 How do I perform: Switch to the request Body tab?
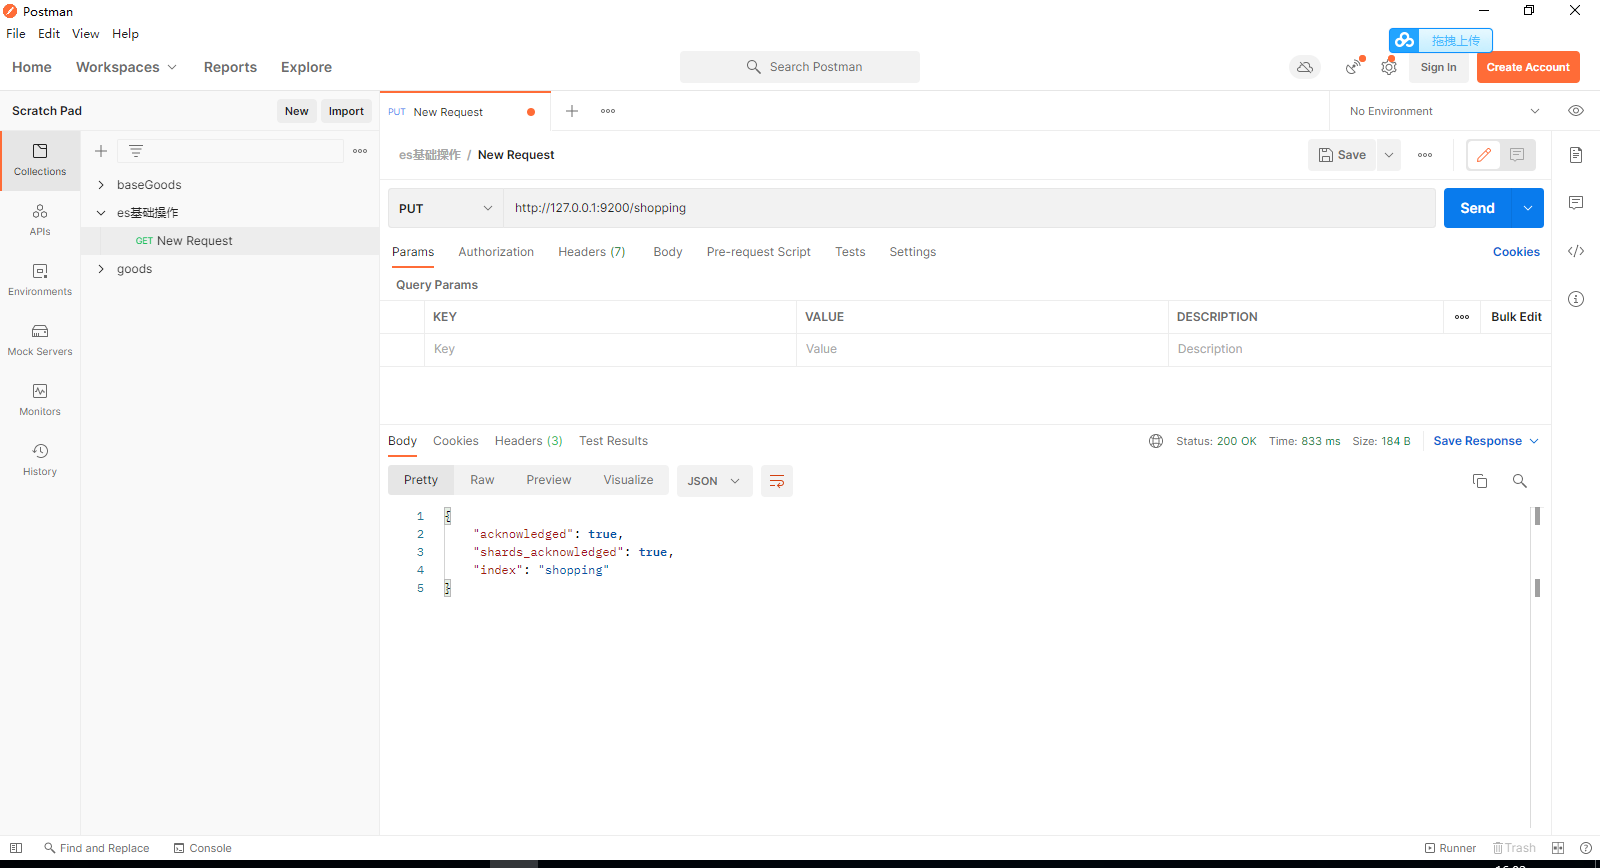point(668,252)
